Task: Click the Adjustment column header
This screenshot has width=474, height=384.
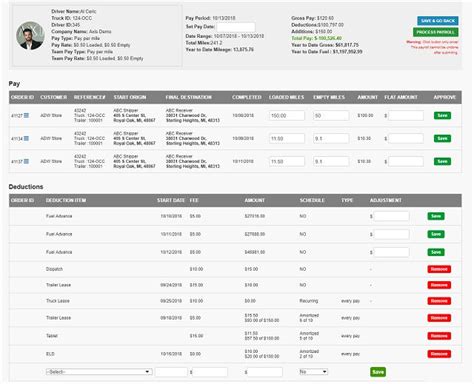Action: click(x=386, y=200)
